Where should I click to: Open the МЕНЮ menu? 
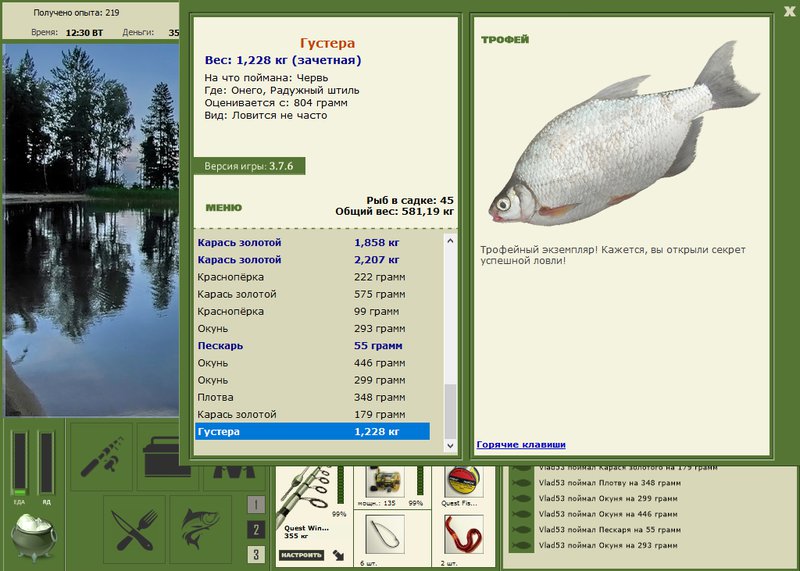(223, 208)
